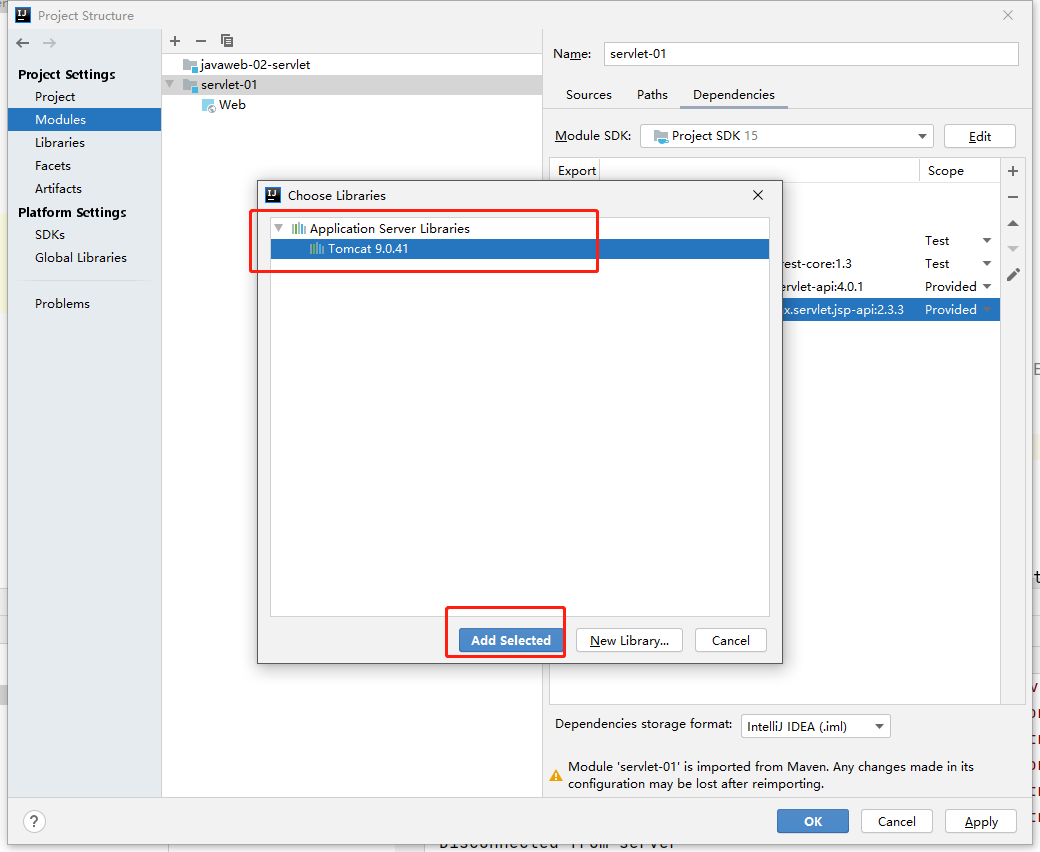Open Project settings section
This screenshot has width=1040, height=852.
pyautogui.click(x=54, y=96)
